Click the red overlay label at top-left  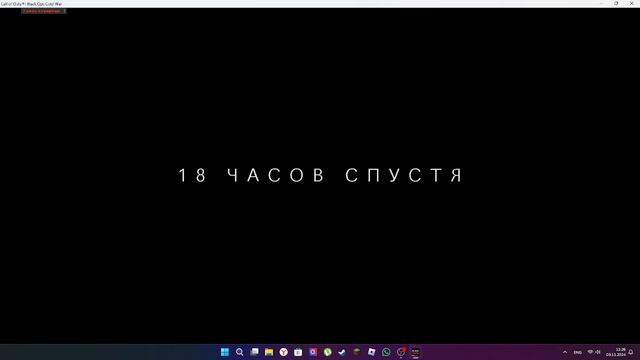[x=44, y=11]
